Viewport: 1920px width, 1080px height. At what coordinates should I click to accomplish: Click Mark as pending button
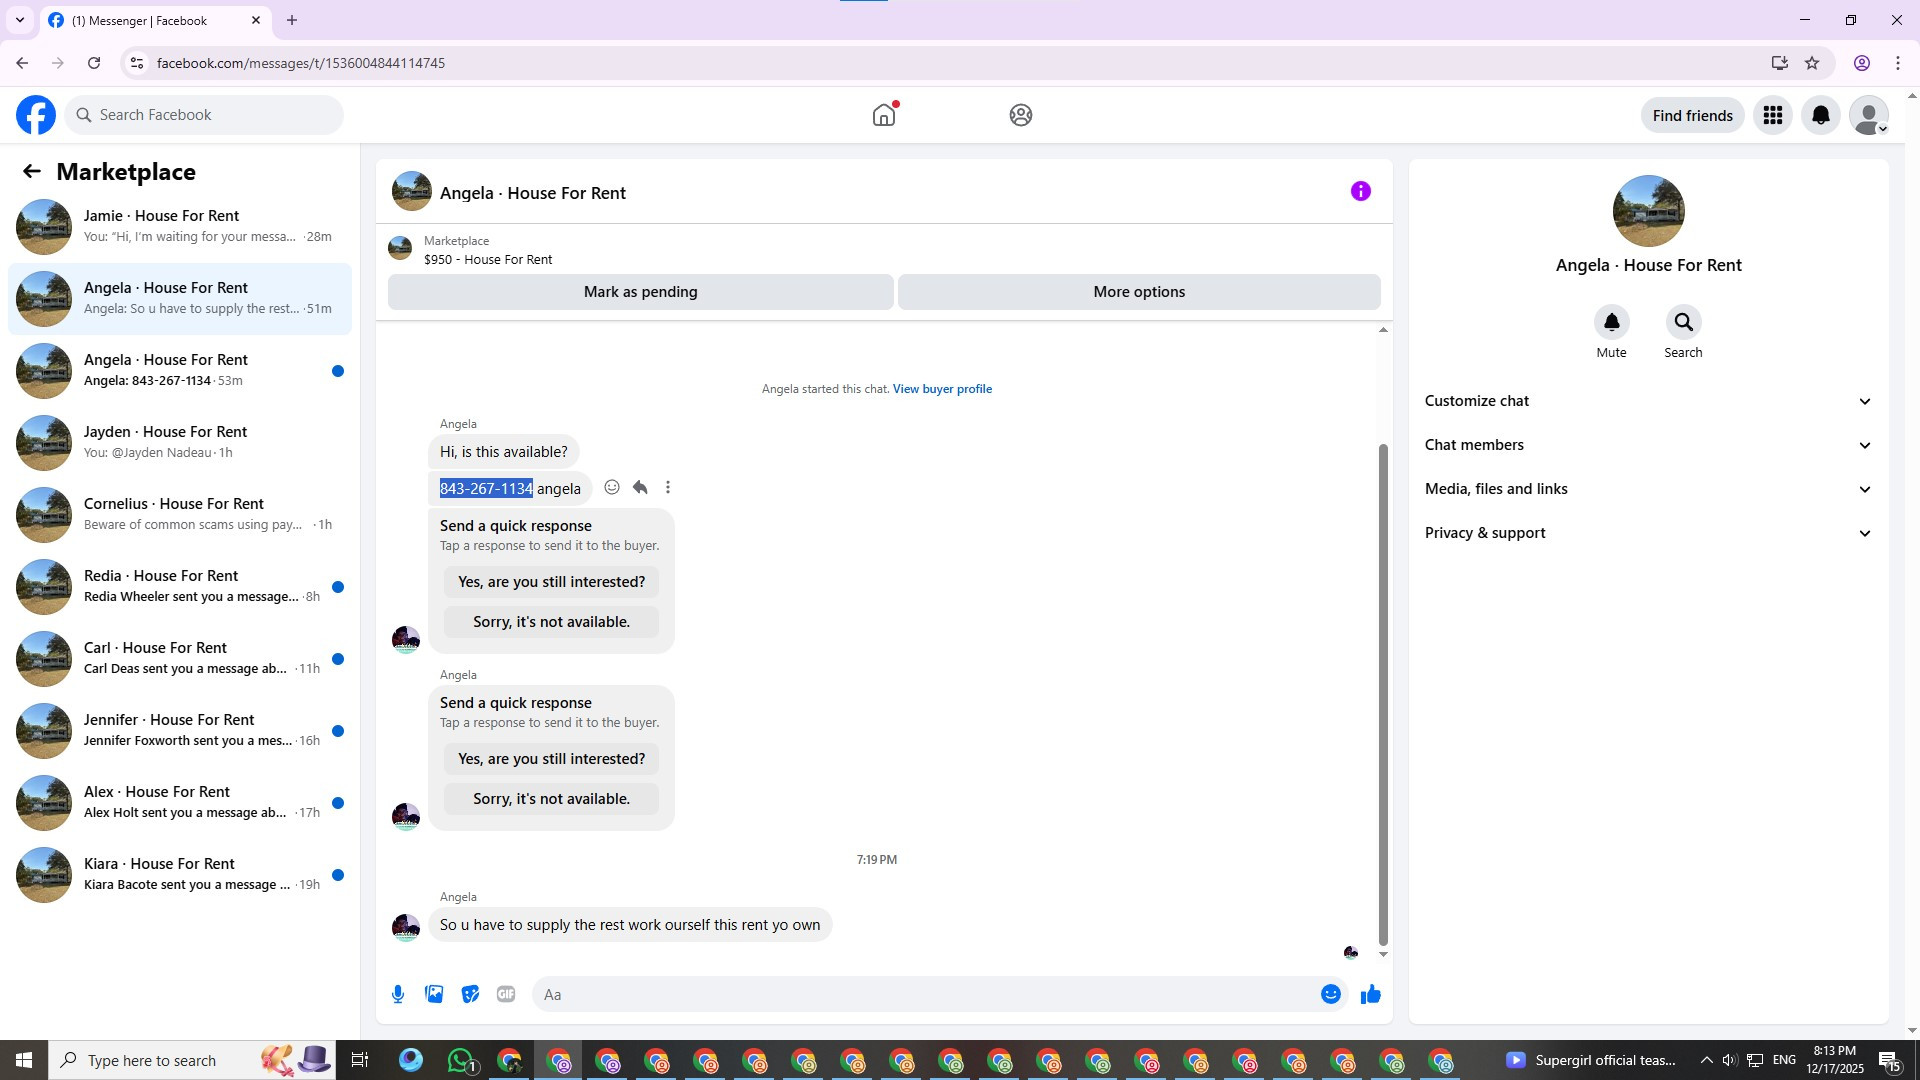point(640,292)
